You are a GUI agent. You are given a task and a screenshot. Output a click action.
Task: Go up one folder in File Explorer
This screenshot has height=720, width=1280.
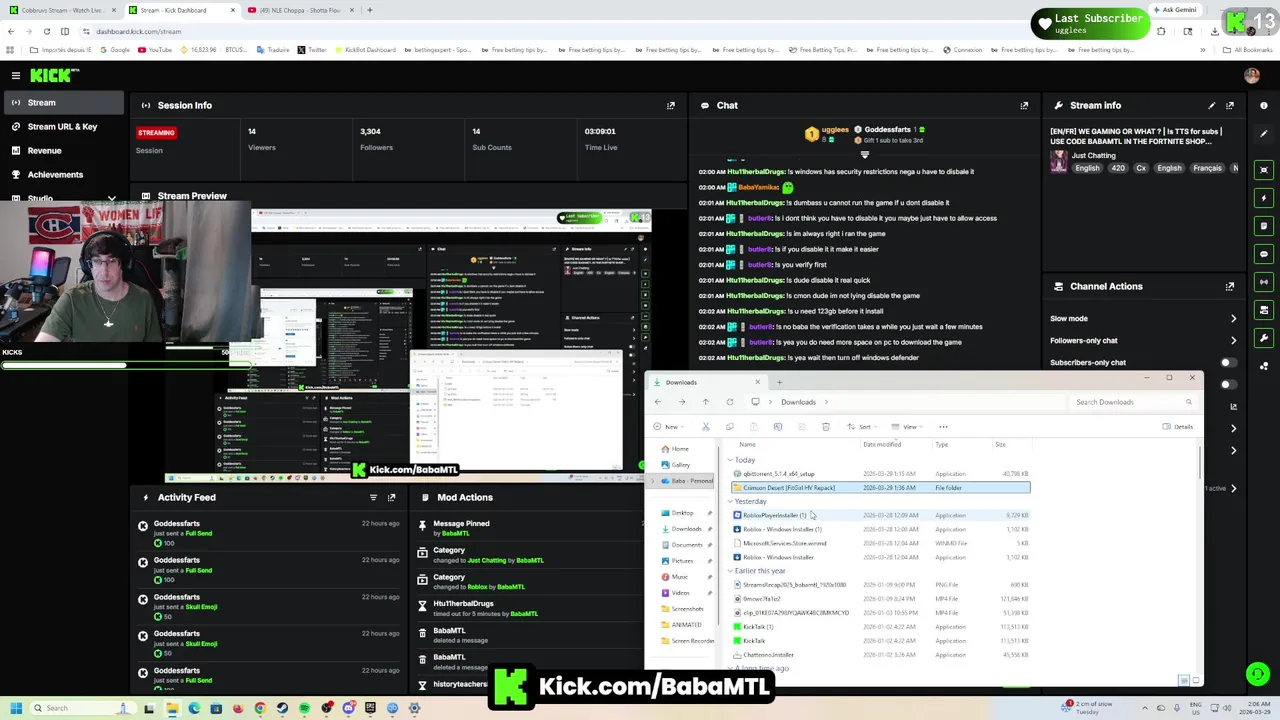pyautogui.click(x=706, y=402)
